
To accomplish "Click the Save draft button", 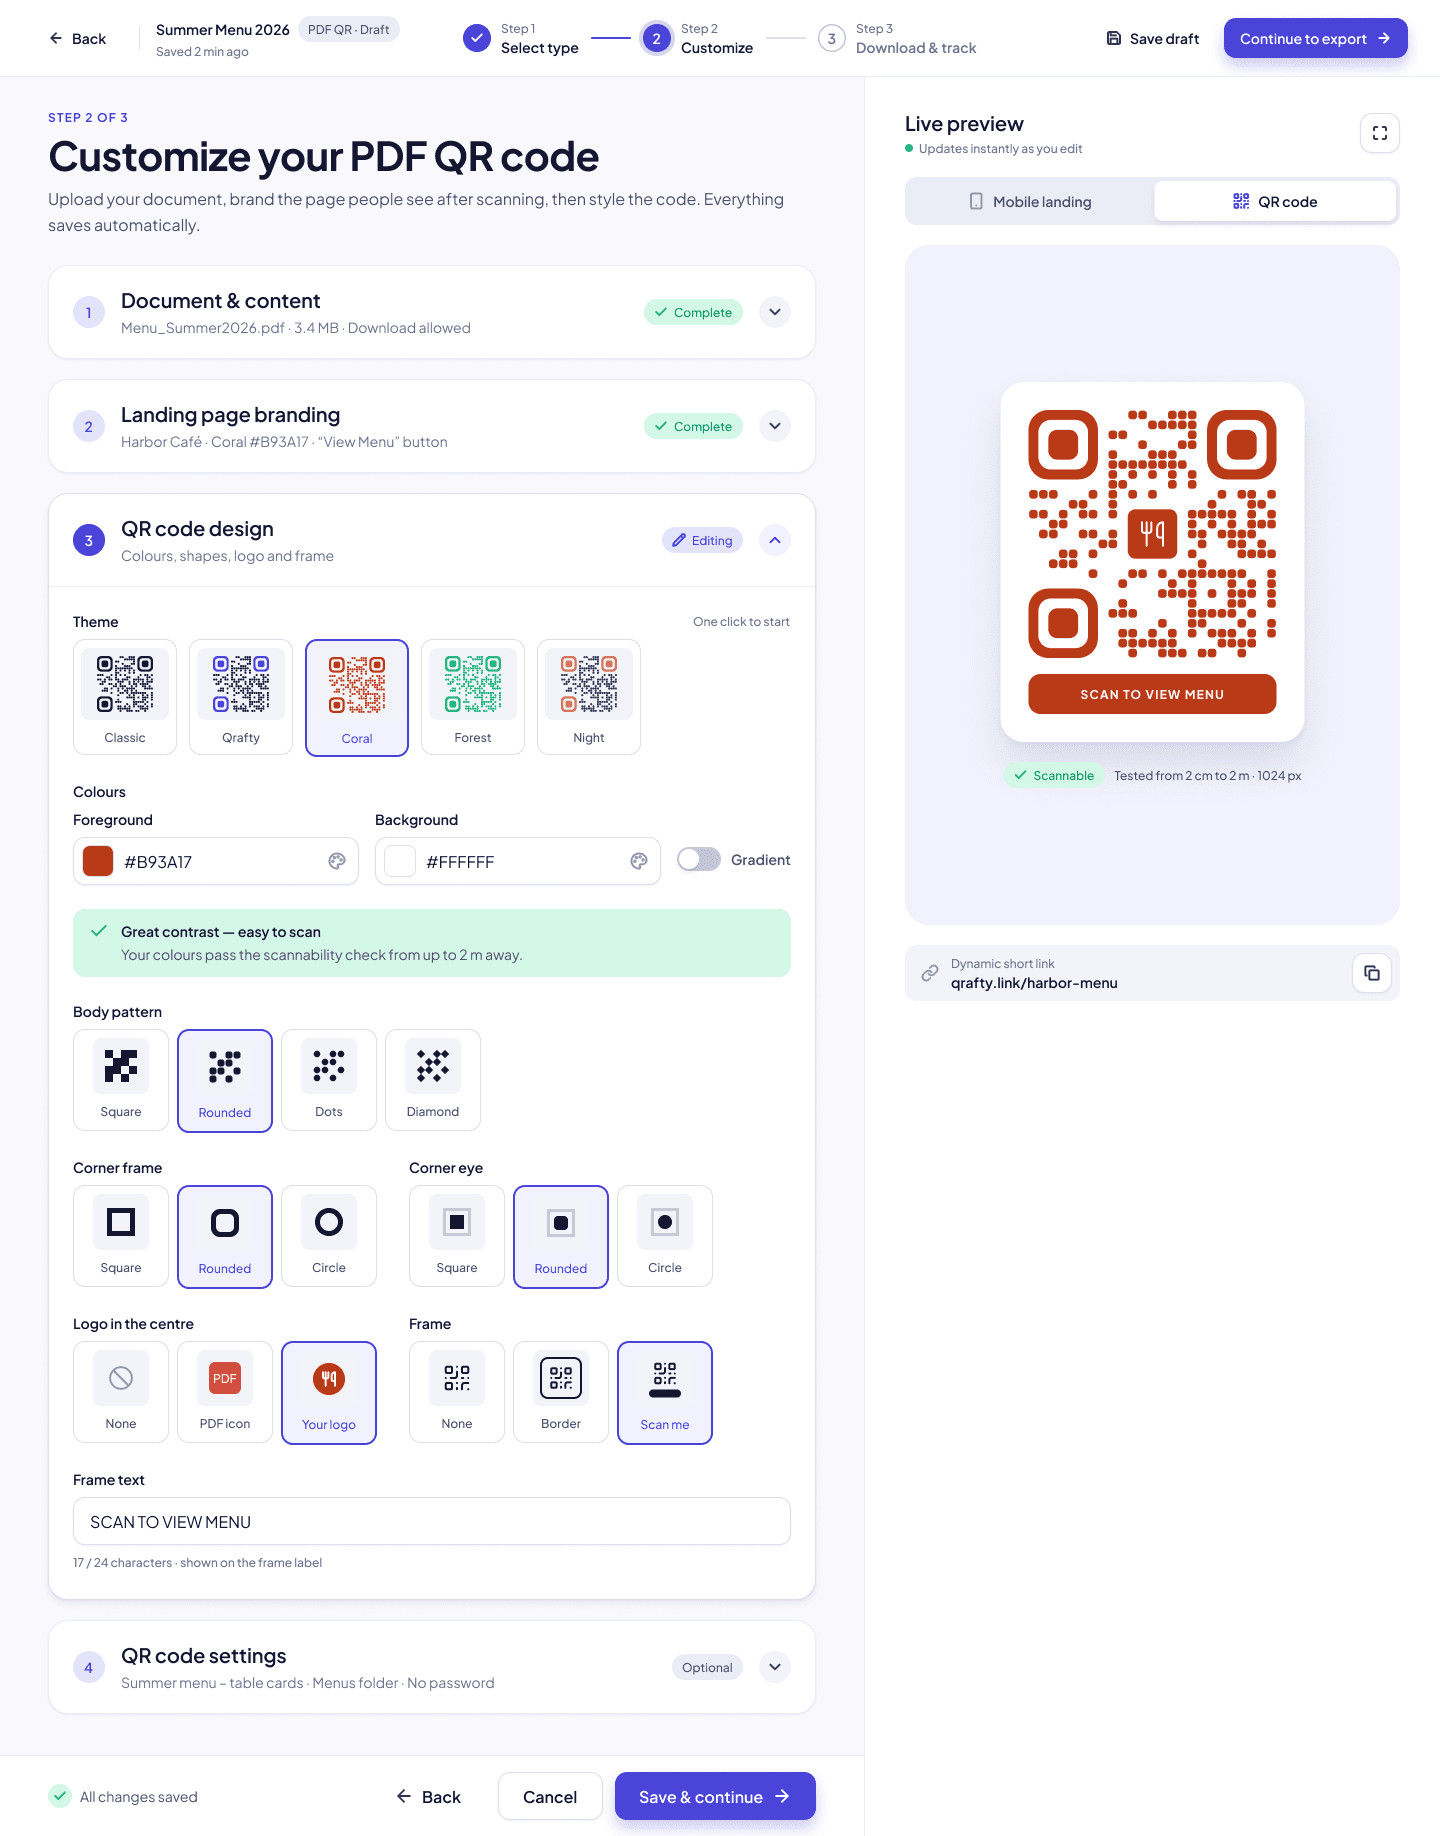I will 1152,38.
